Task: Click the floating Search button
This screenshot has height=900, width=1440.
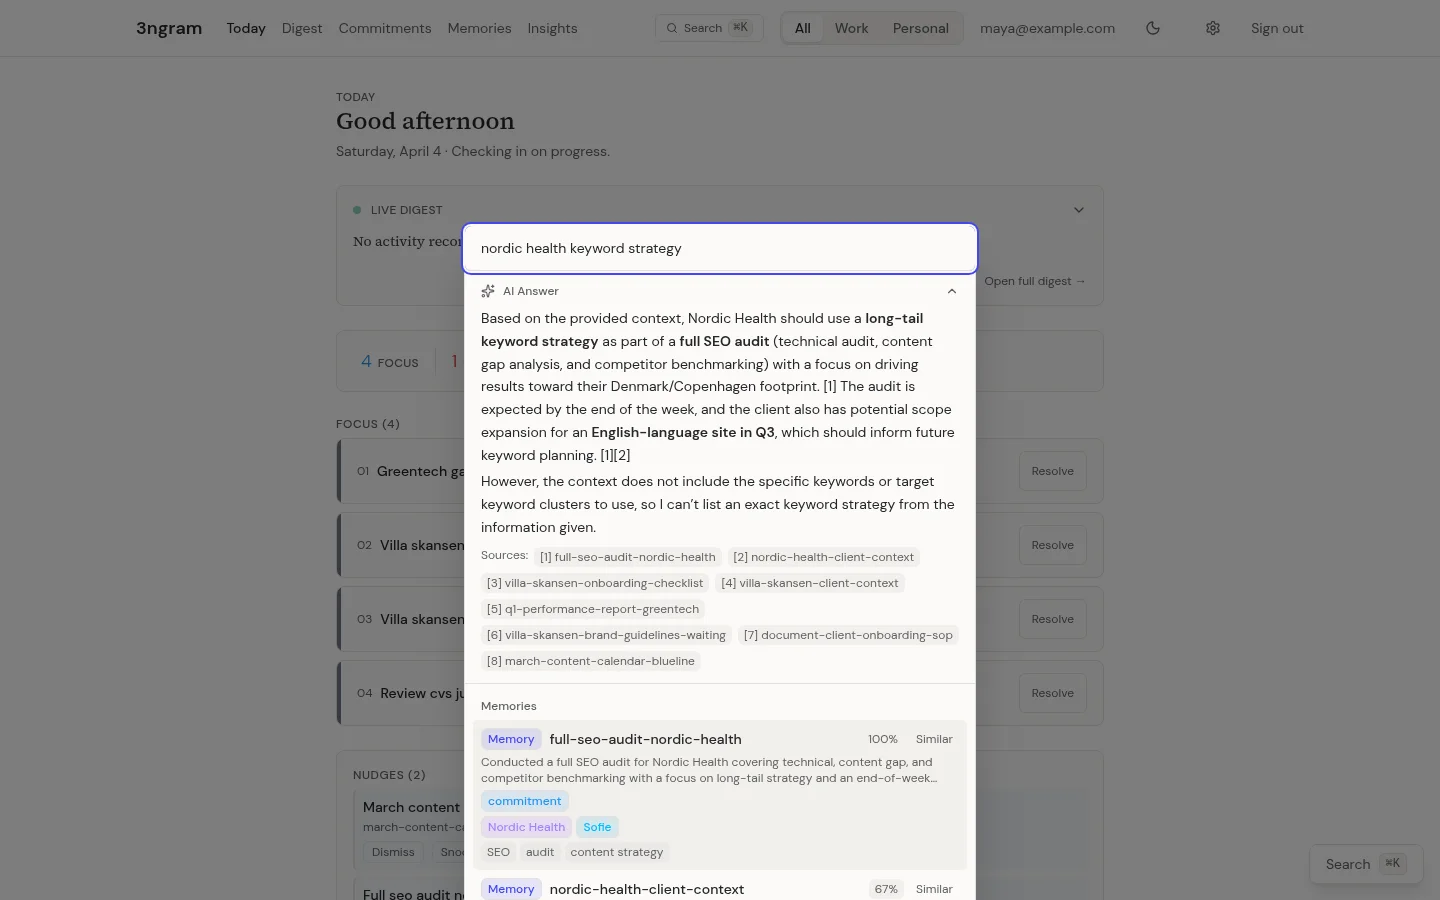Action: click(1365, 864)
